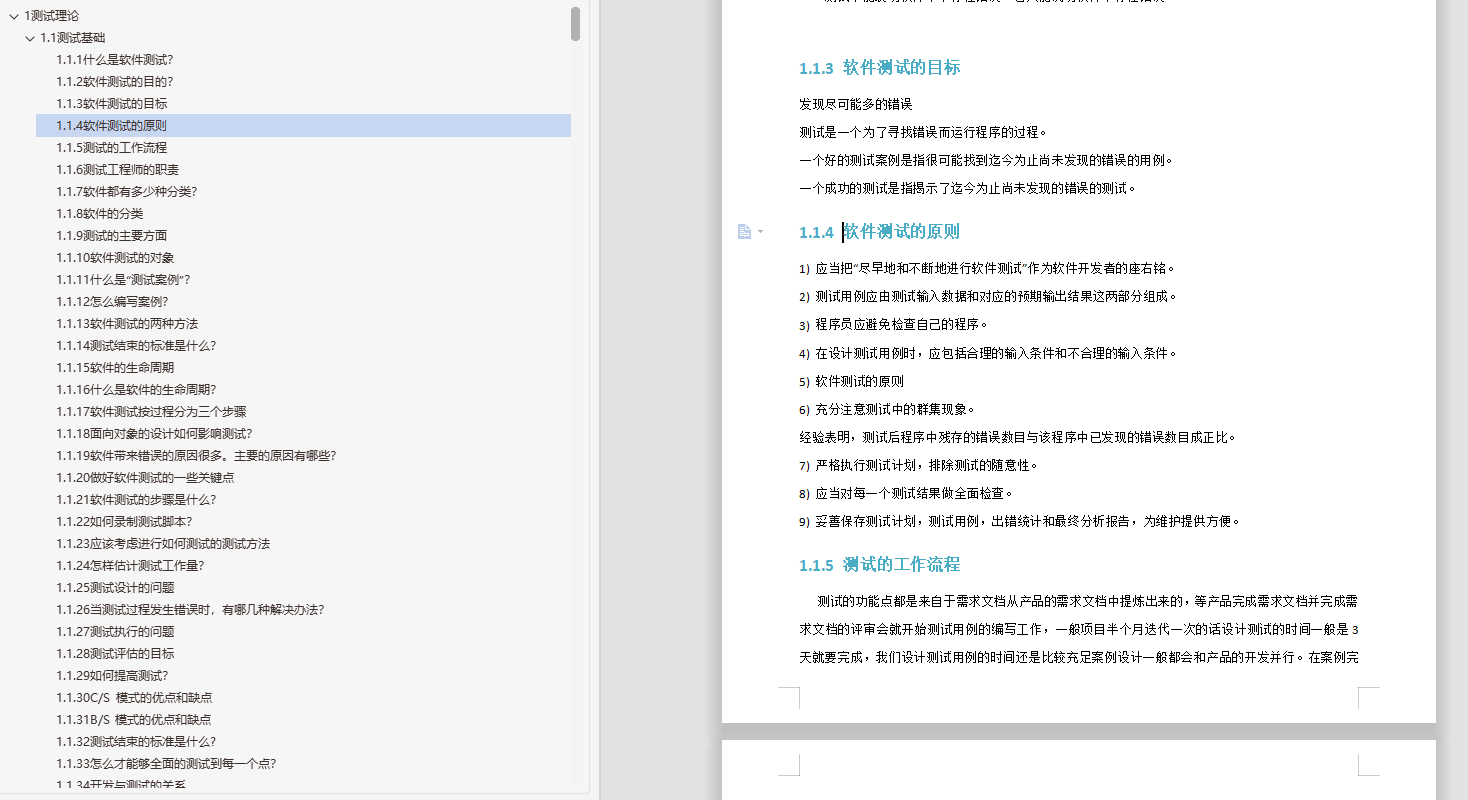Navigate to 1.1.30C/S 模式的优点和缺点
The width and height of the screenshot is (1468, 800).
pos(134,698)
